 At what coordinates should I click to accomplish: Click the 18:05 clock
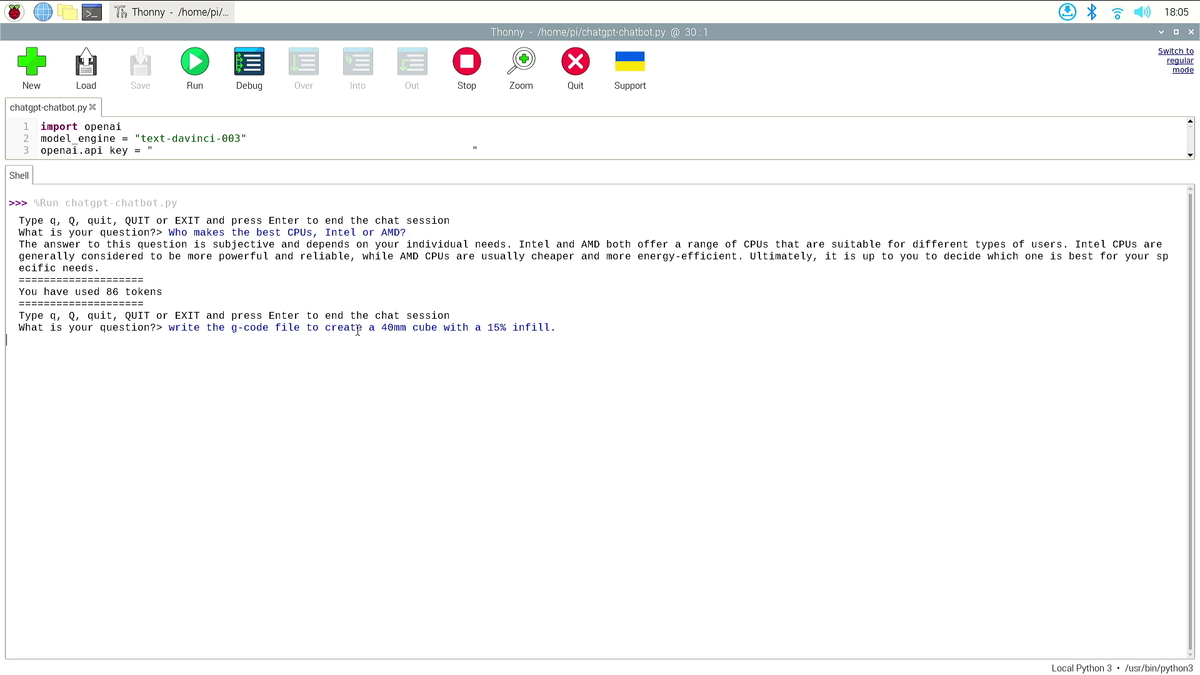click(x=1176, y=12)
